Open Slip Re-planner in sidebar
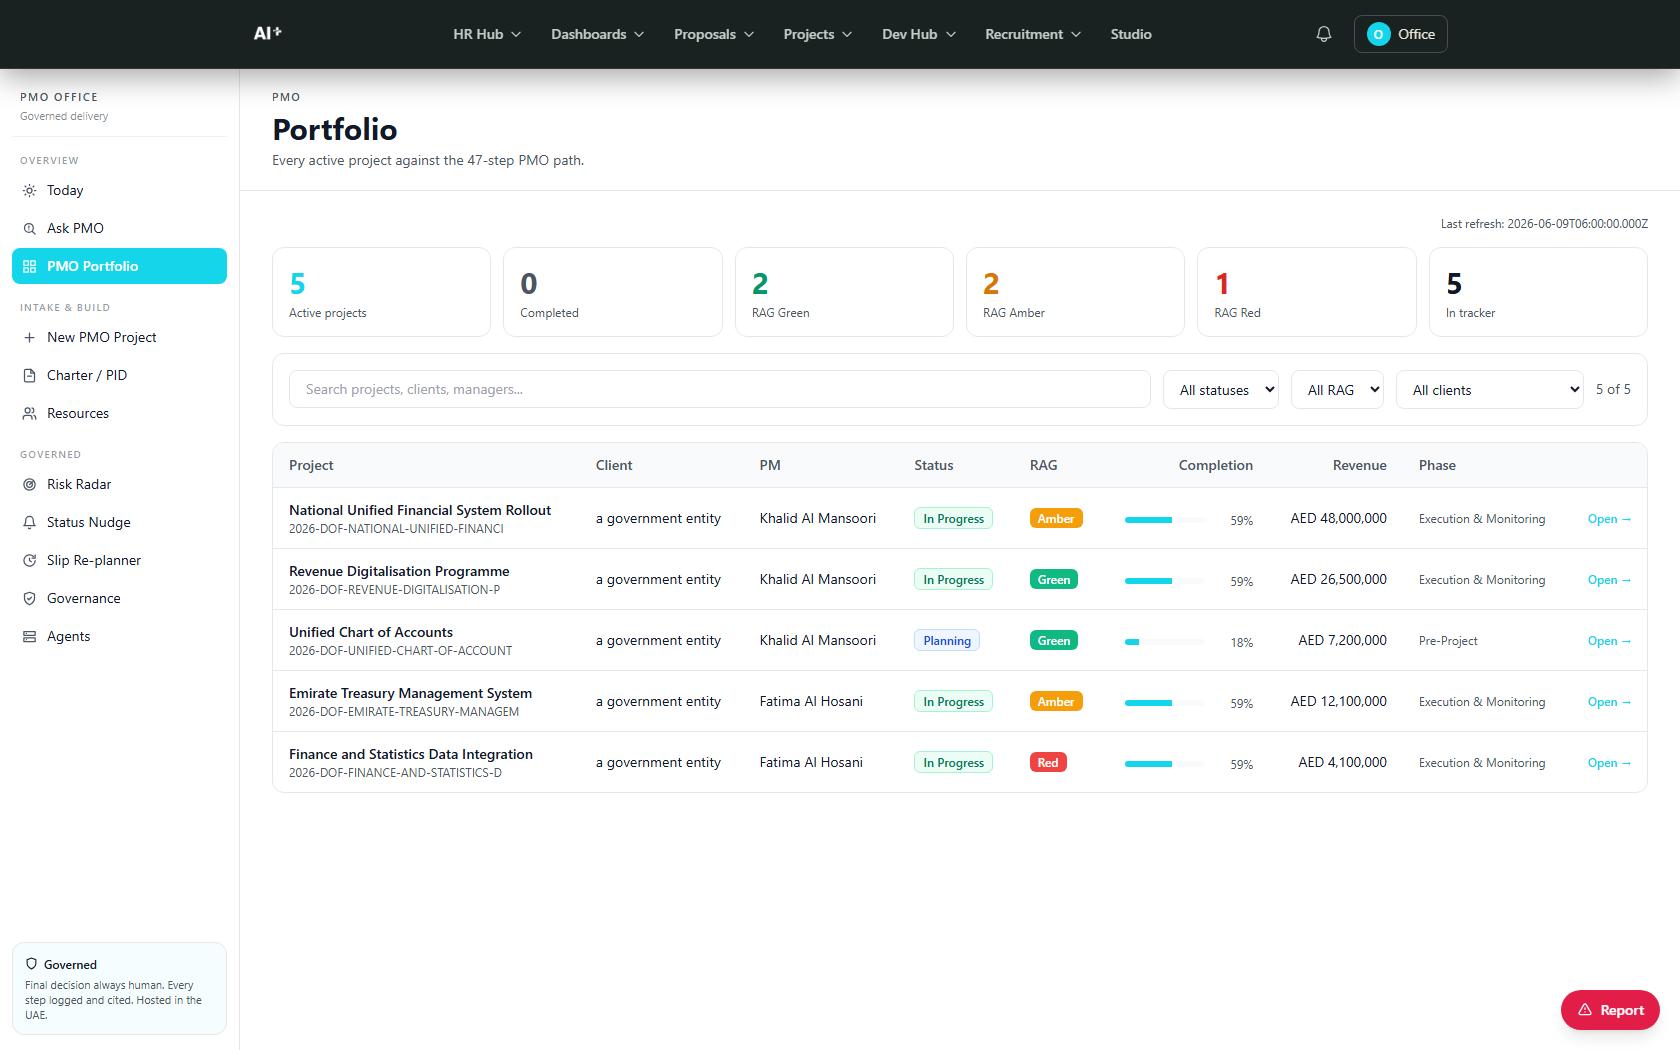The image size is (1680, 1050). tap(119, 560)
